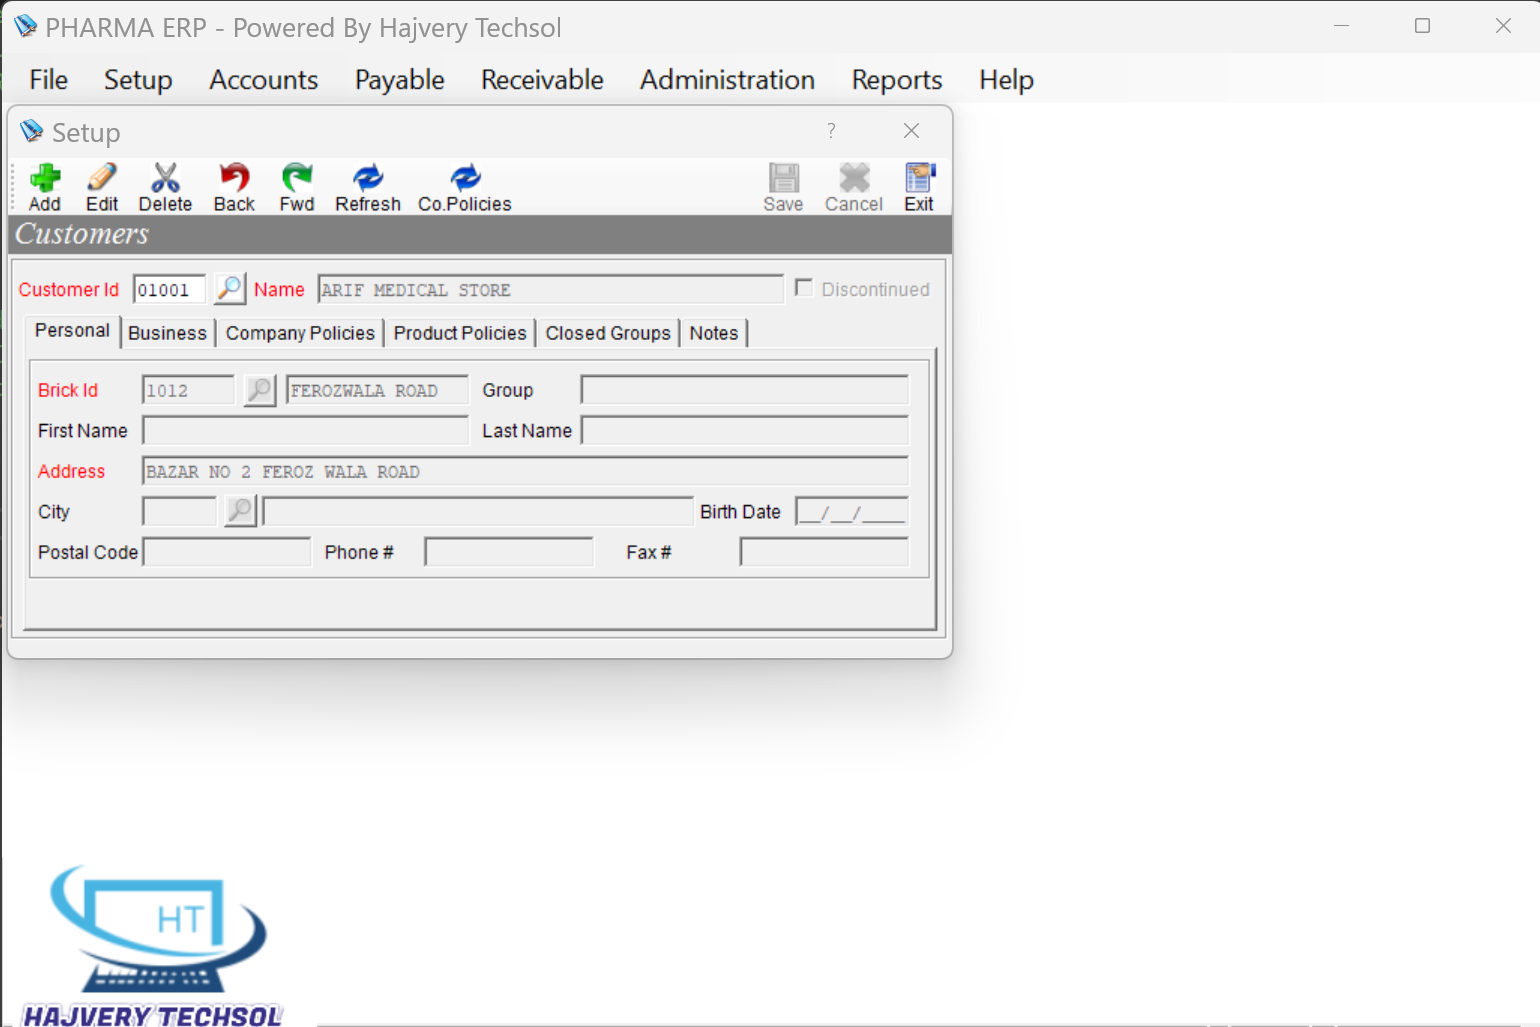Open Brick Id lookup magnifier
This screenshot has width=1540, height=1027.
pos(260,390)
